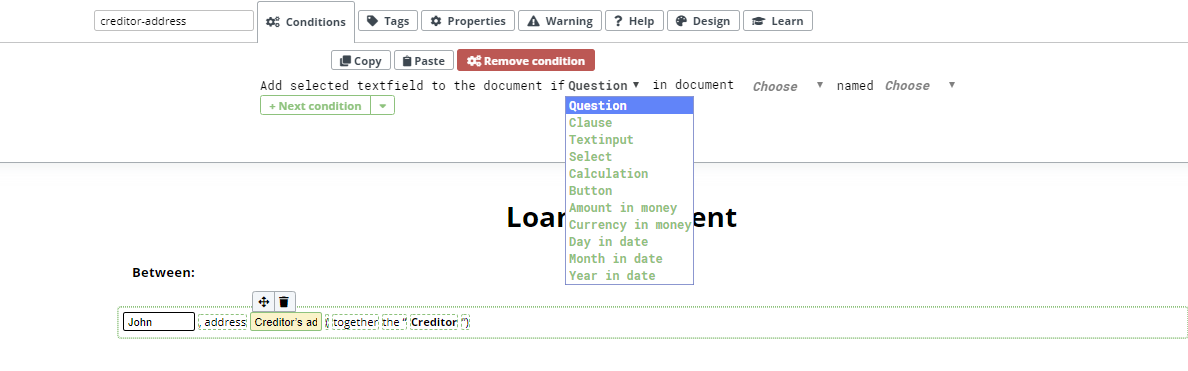
Task: Click the Paste button
Action: [x=424, y=61]
